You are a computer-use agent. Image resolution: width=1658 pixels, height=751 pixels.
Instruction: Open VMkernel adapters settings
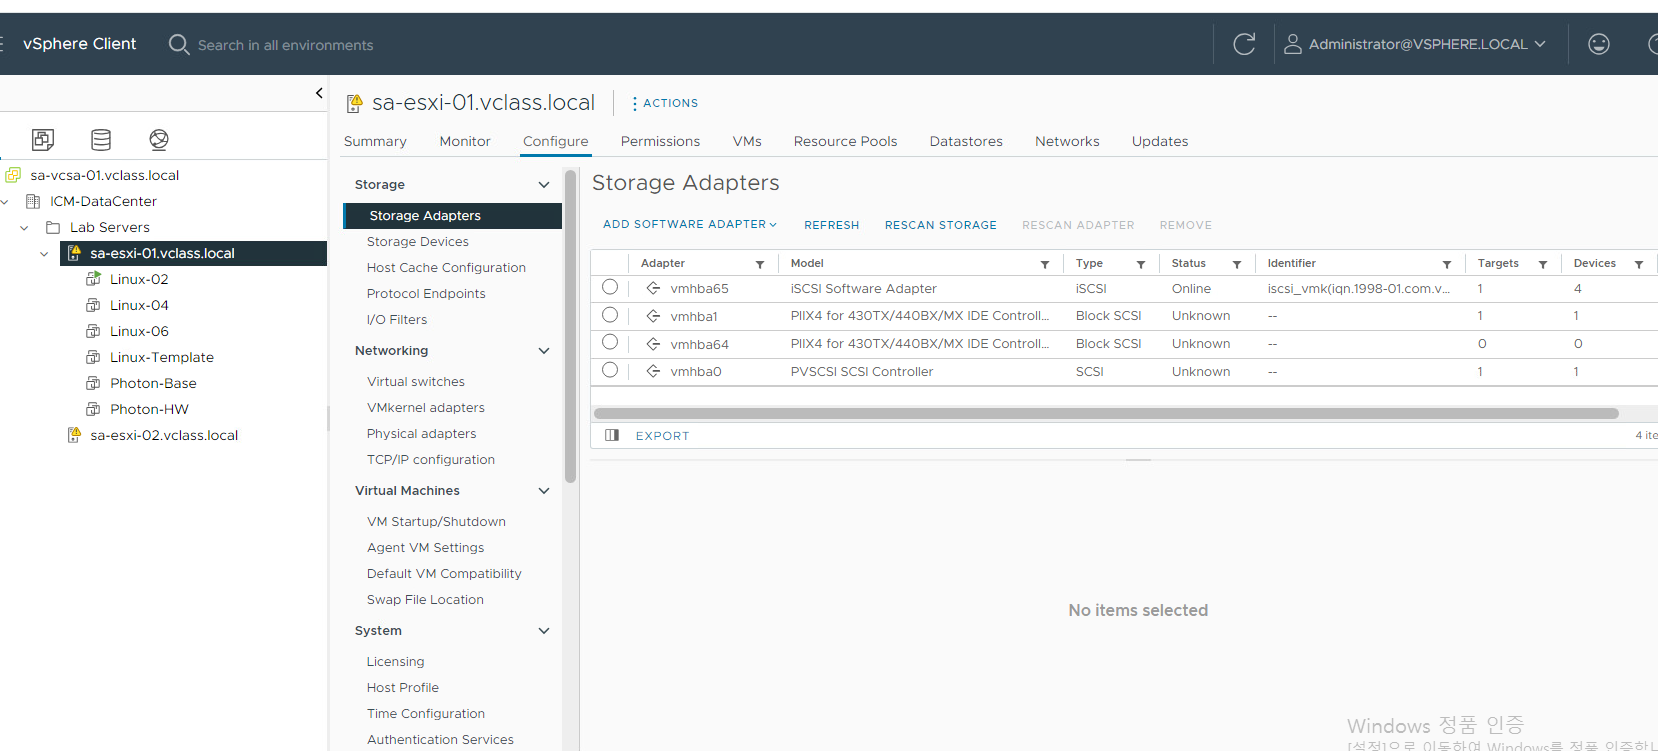tap(426, 408)
